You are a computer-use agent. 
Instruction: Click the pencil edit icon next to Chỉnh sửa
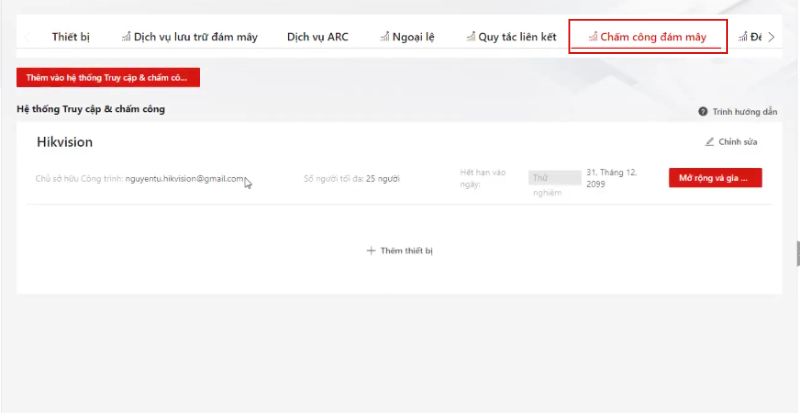pos(709,141)
